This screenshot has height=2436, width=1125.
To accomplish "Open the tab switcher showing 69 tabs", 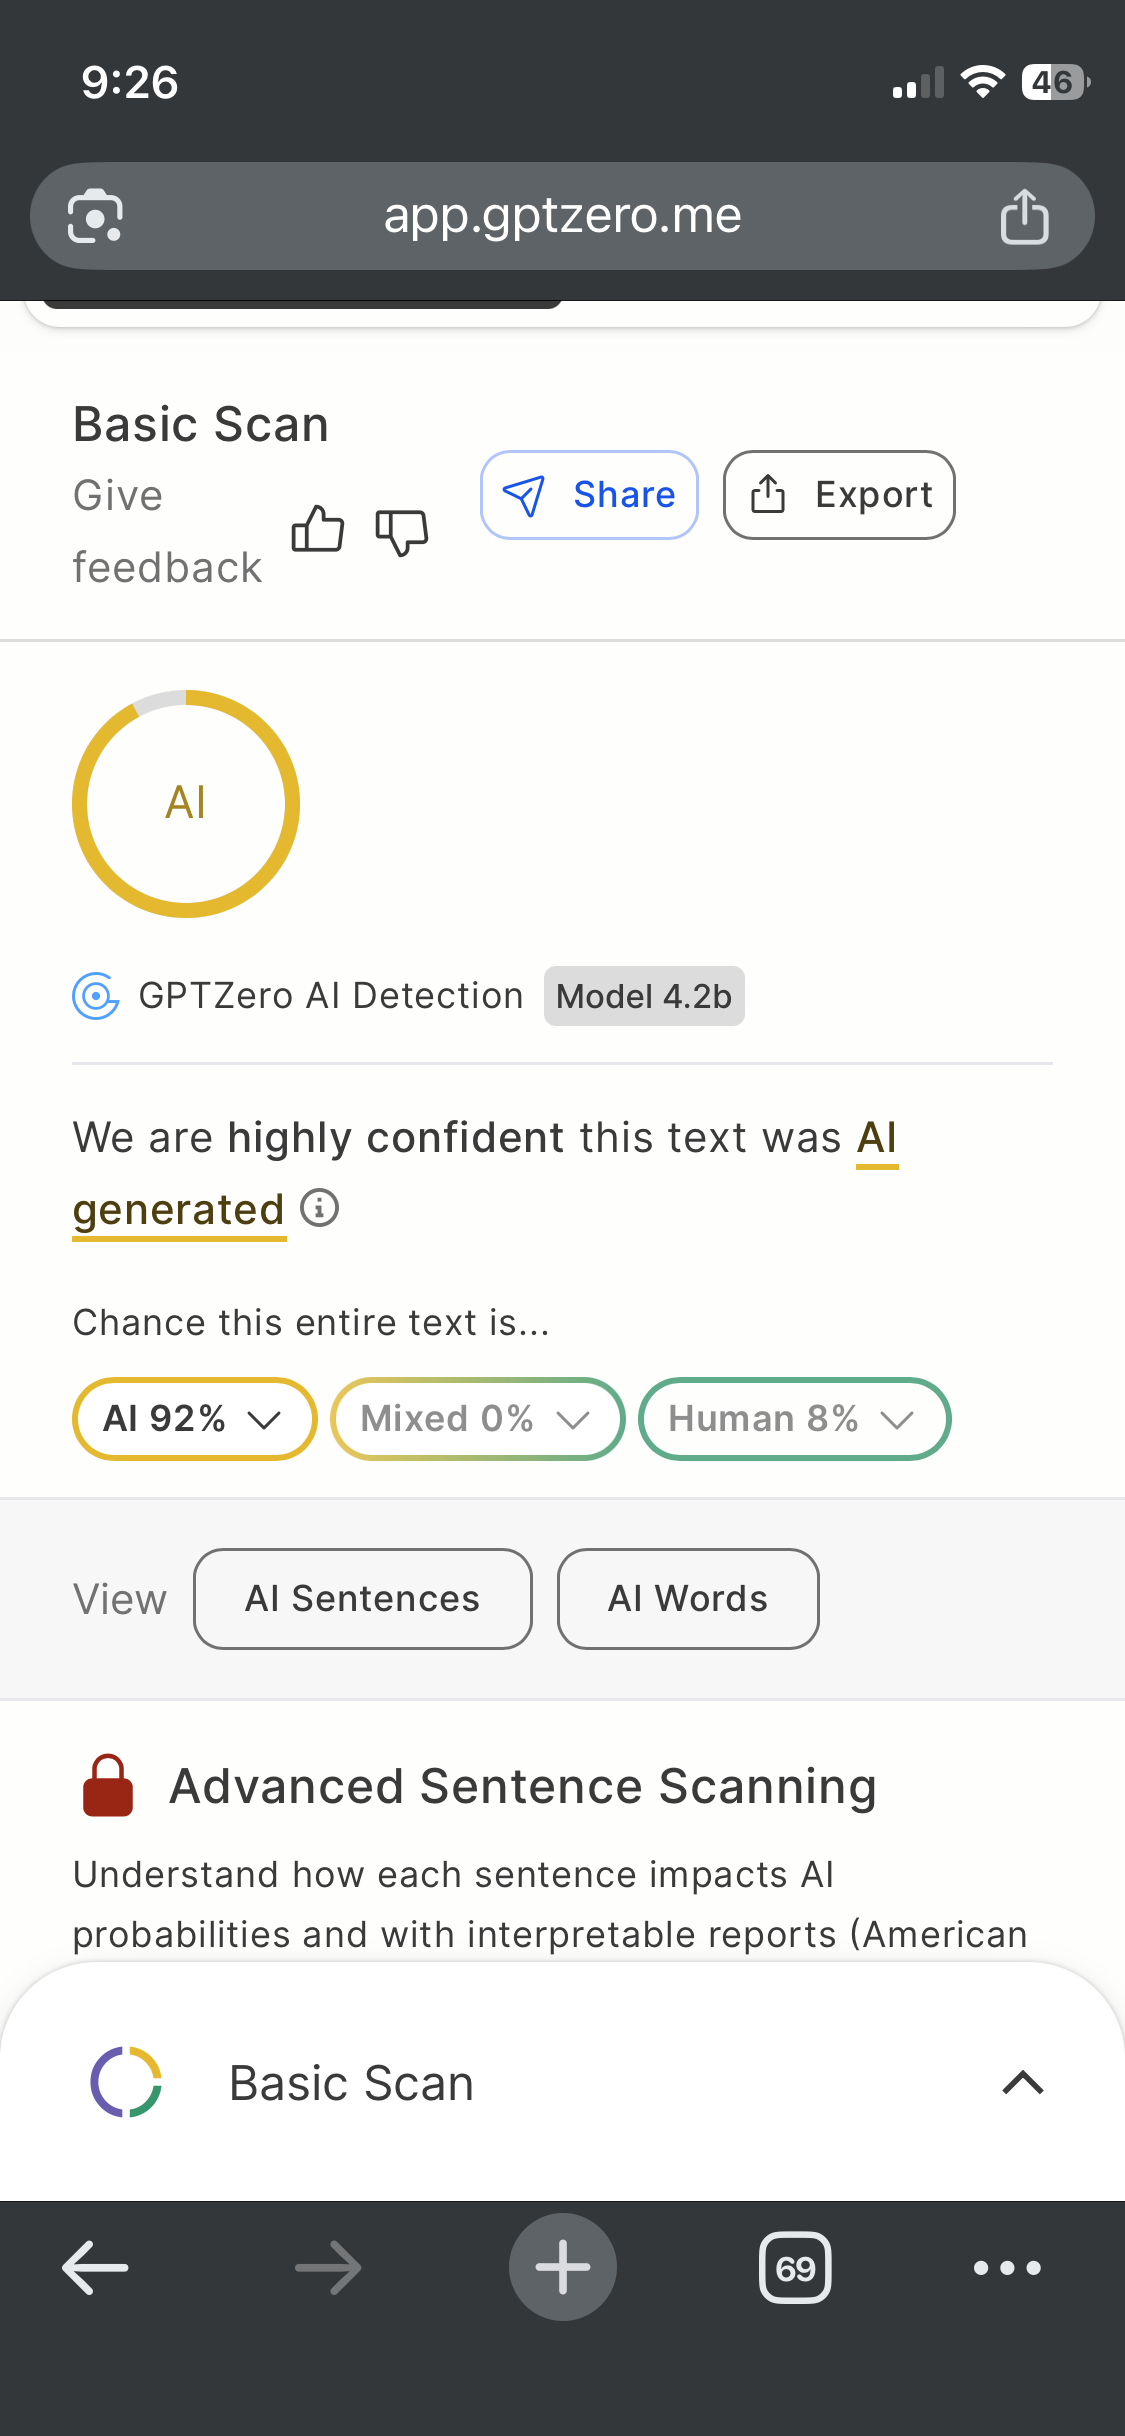I will click(795, 2267).
